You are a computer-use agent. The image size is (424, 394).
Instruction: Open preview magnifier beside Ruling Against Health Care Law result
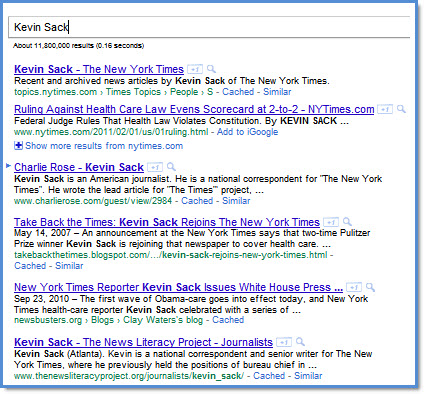(401, 109)
